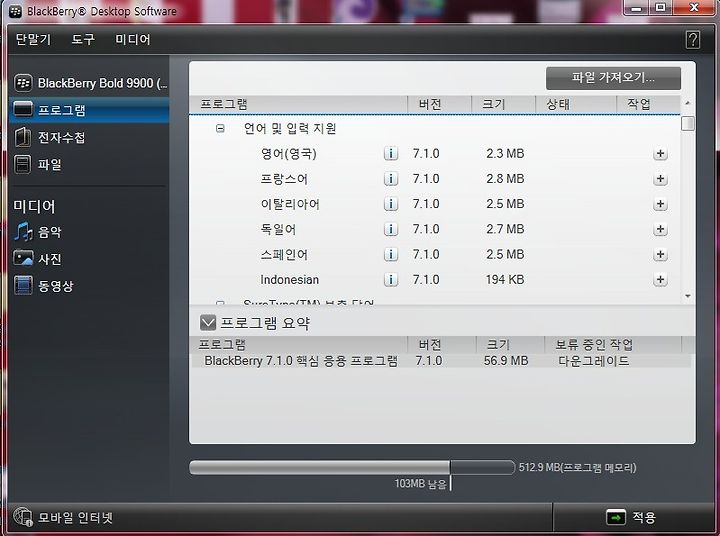This screenshot has width=720, height=536.
Task: Show info for 독일어
Action: pyautogui.click(x=391, y=229)
